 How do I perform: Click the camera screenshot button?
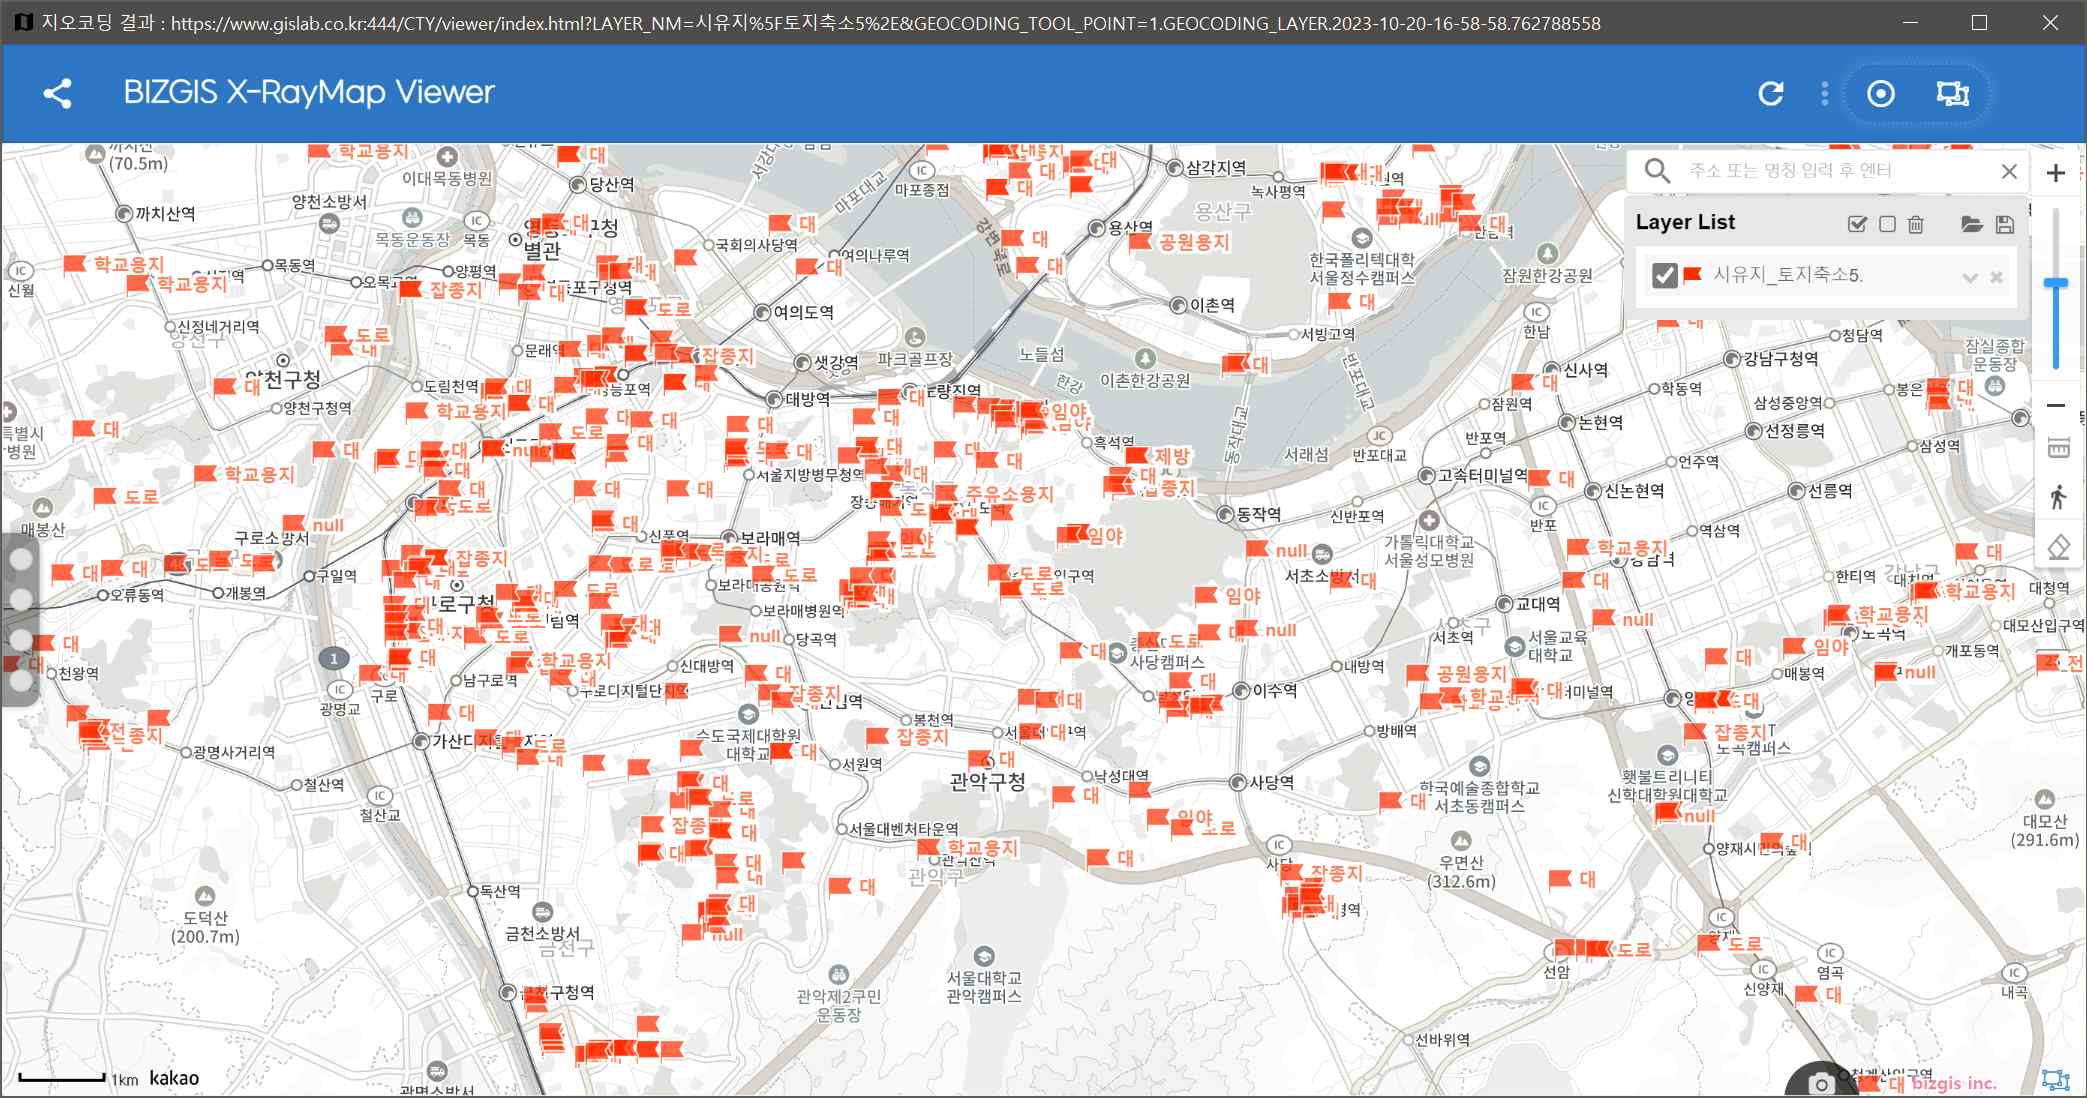[1822, 1084]
